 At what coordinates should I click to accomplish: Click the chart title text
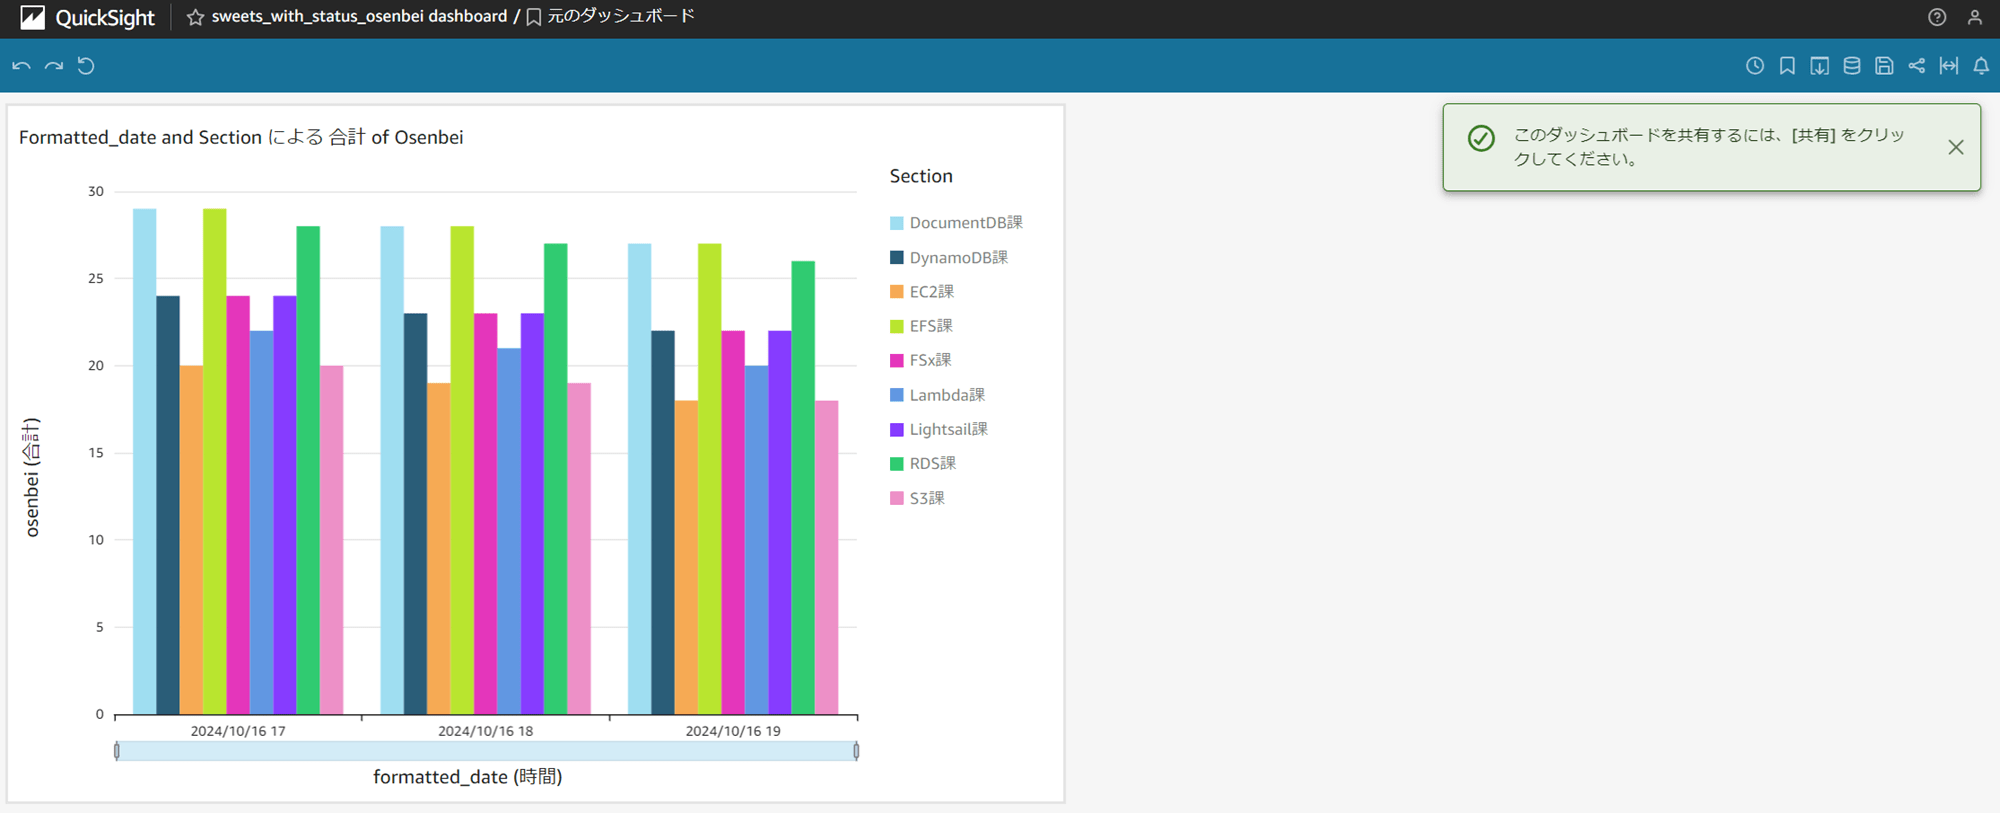pyautogui.click(x=241, y=137)
